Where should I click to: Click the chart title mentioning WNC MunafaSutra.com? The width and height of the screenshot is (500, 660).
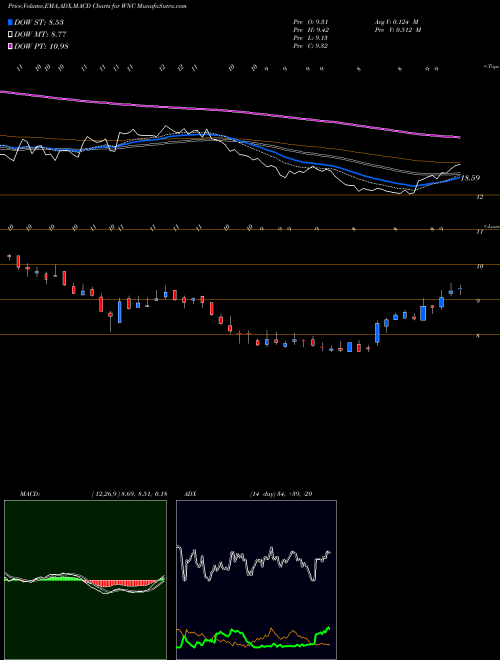[x=97, y=6]
